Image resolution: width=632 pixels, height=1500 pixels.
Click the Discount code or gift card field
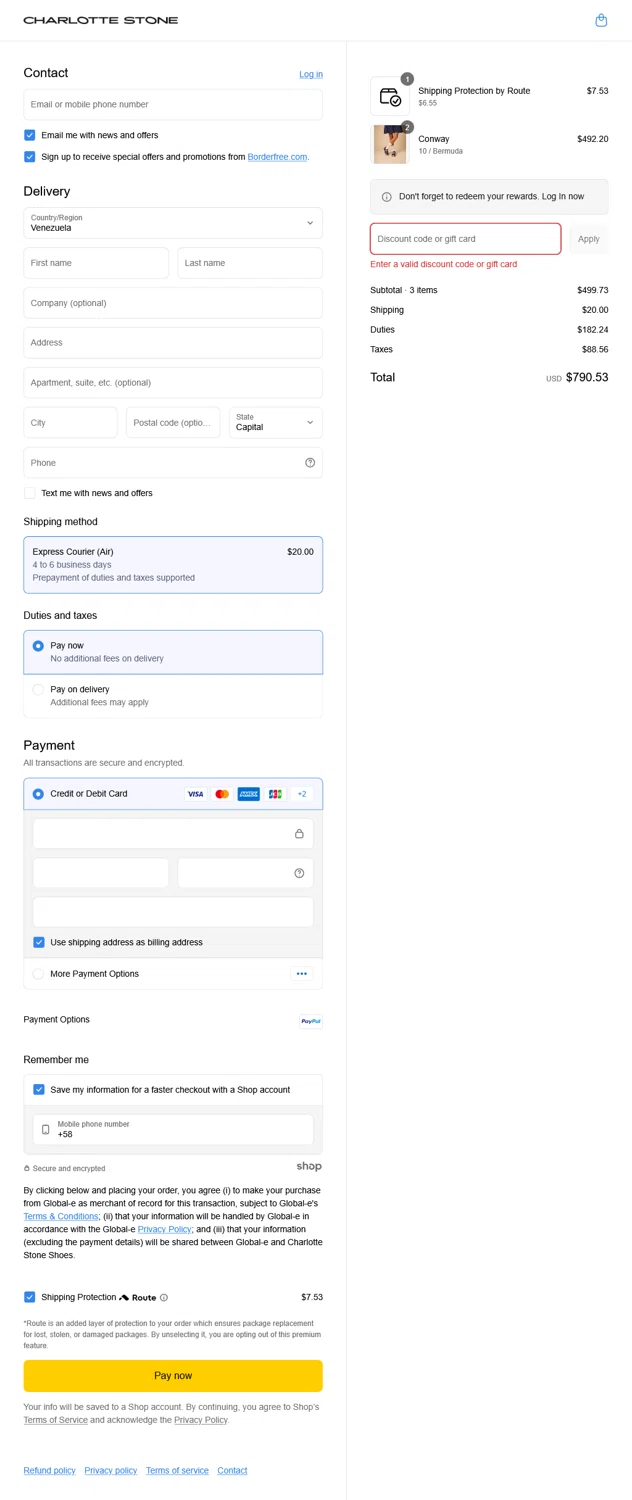pos(465,239)
